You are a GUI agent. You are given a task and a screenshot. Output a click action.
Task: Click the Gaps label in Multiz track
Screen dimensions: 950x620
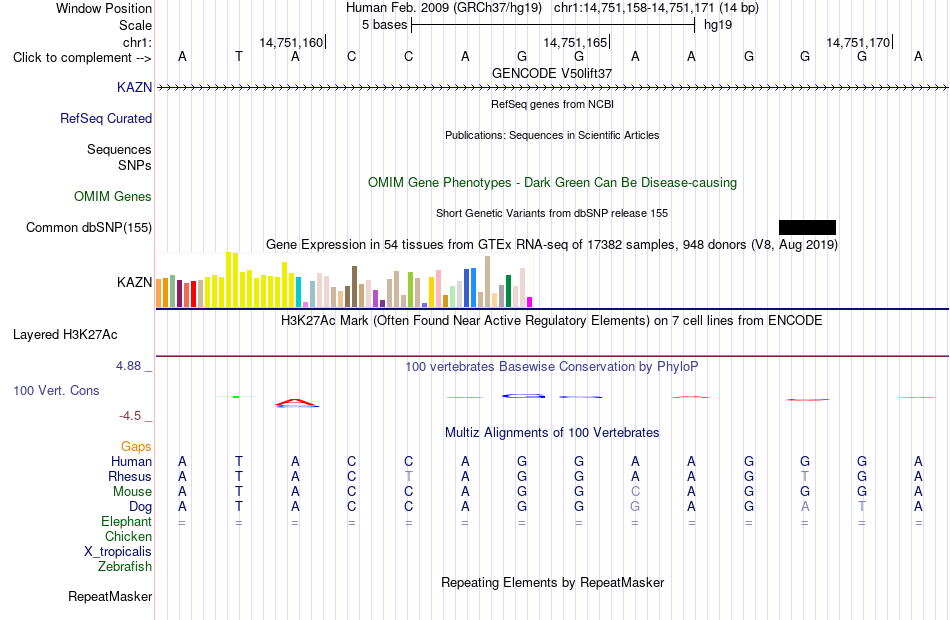pos(136,447)
